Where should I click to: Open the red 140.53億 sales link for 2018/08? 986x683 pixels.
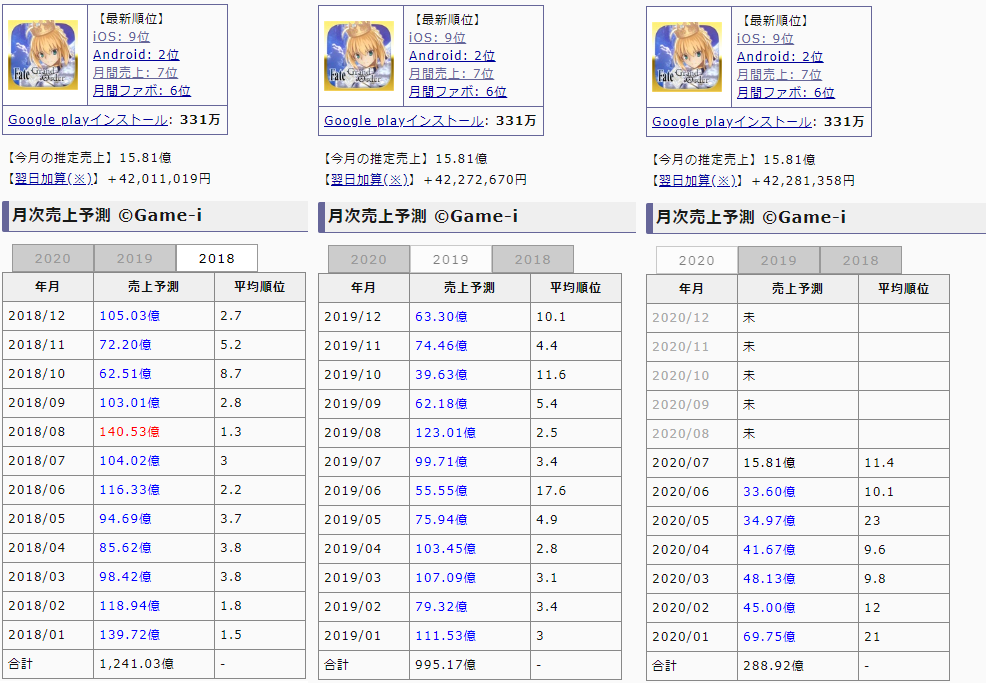[x=130, y=432]
